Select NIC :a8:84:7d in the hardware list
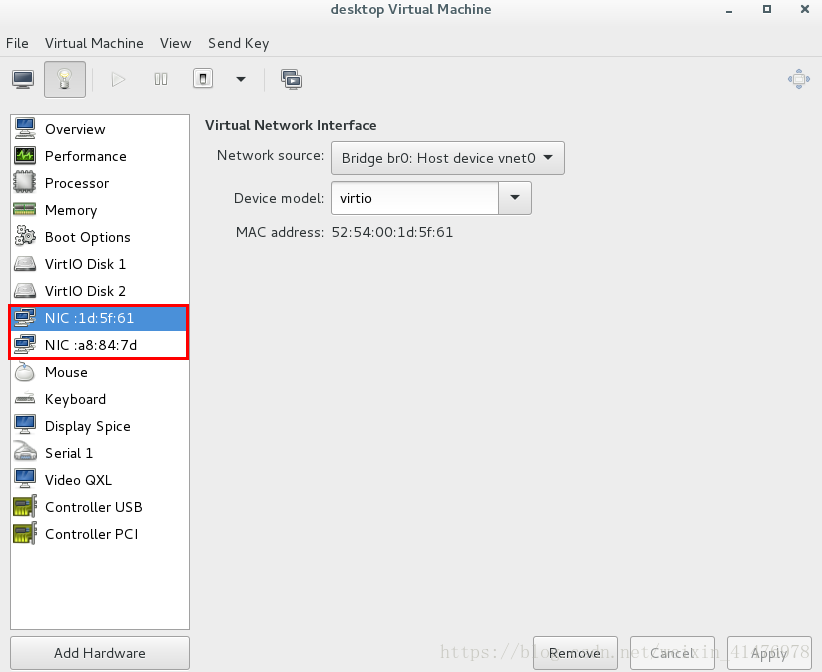822x672 pixels. click(91, 345)
